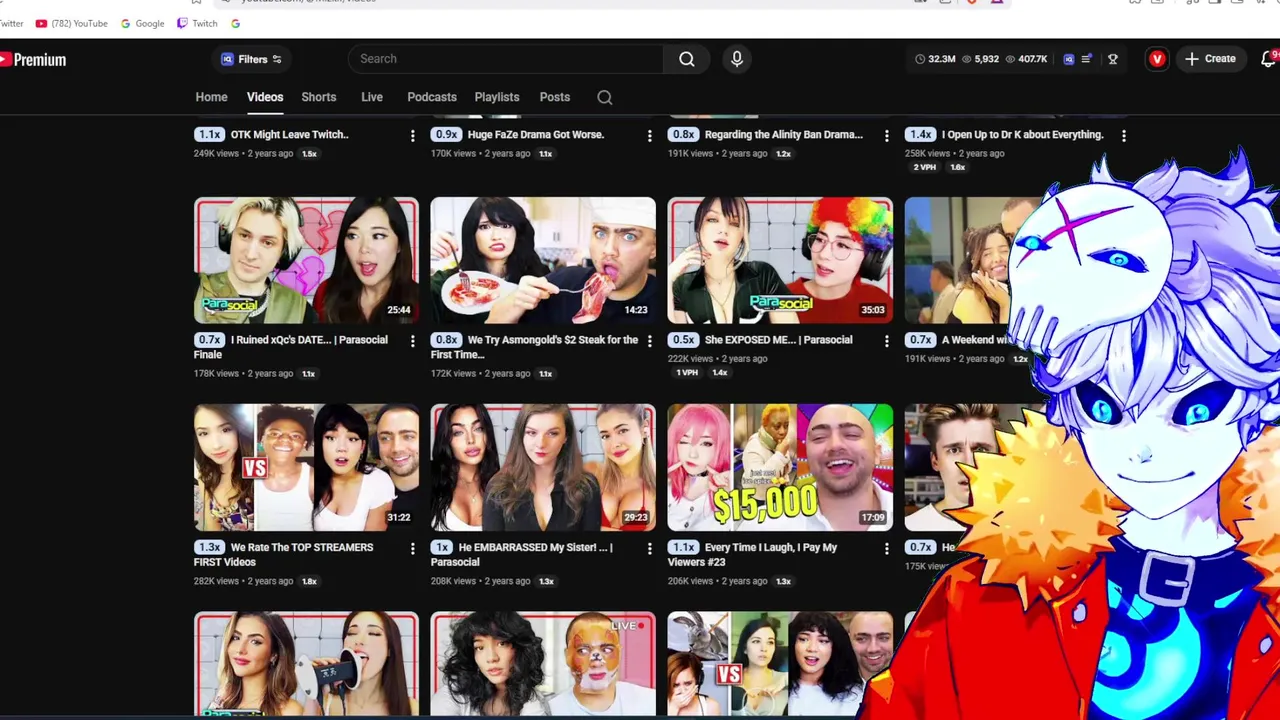Click into the YouTube Search field

point(505,59)
